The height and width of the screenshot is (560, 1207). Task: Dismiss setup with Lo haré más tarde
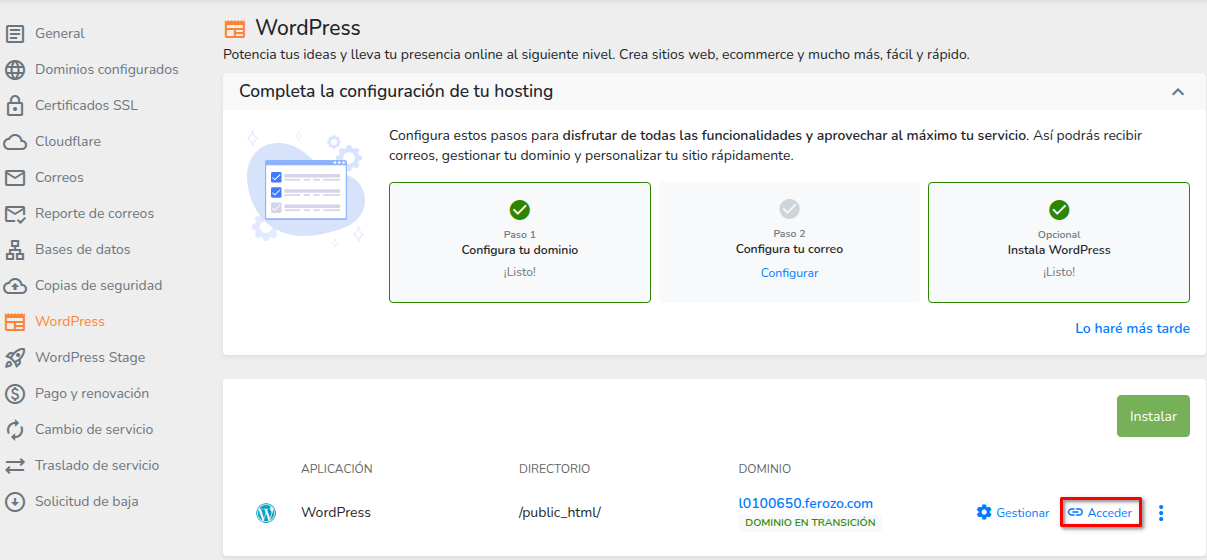(x=1132, y=328)
